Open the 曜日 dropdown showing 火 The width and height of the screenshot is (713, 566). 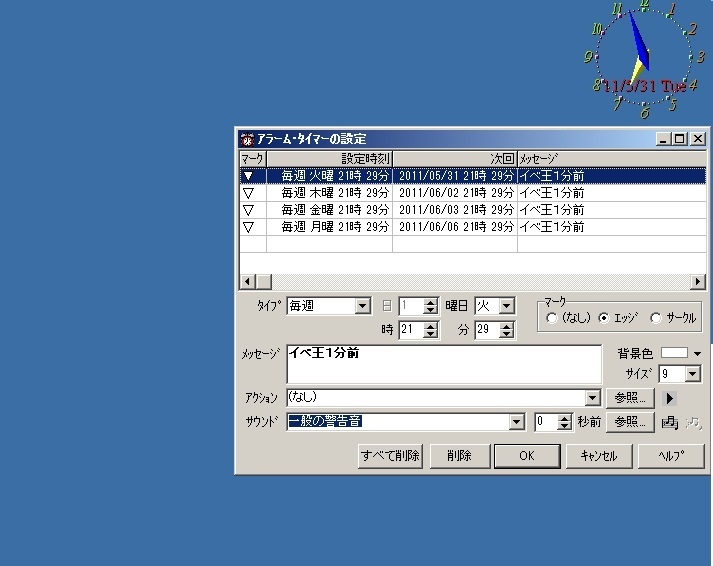pos(506,306)
